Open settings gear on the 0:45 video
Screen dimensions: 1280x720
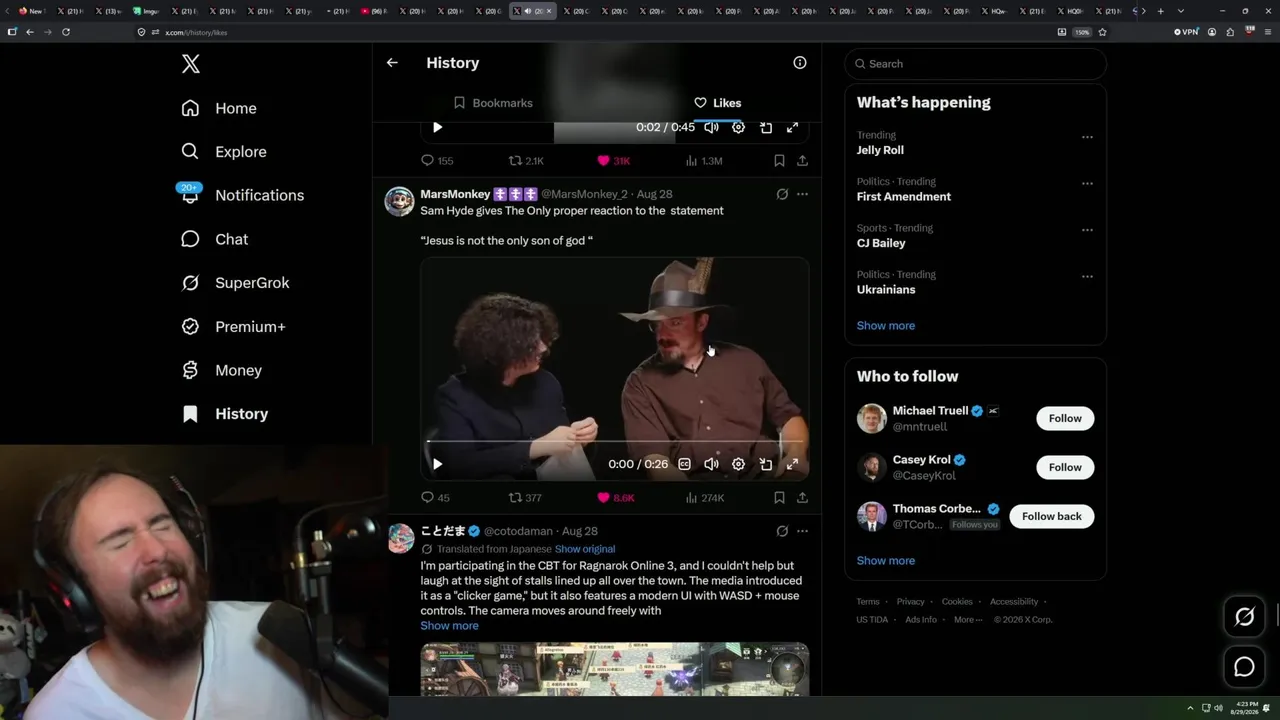(x=738, y=127)
